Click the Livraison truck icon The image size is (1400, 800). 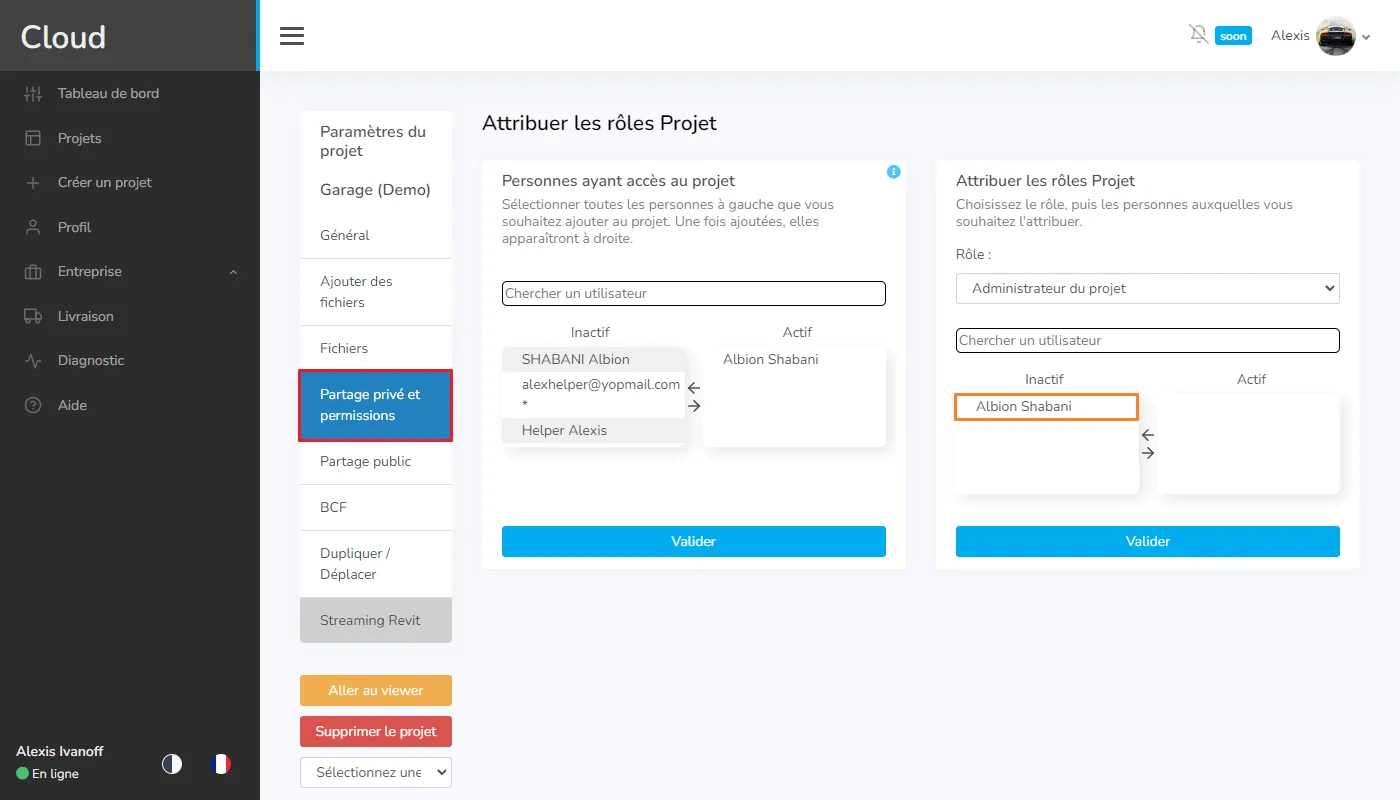[33, 316]
